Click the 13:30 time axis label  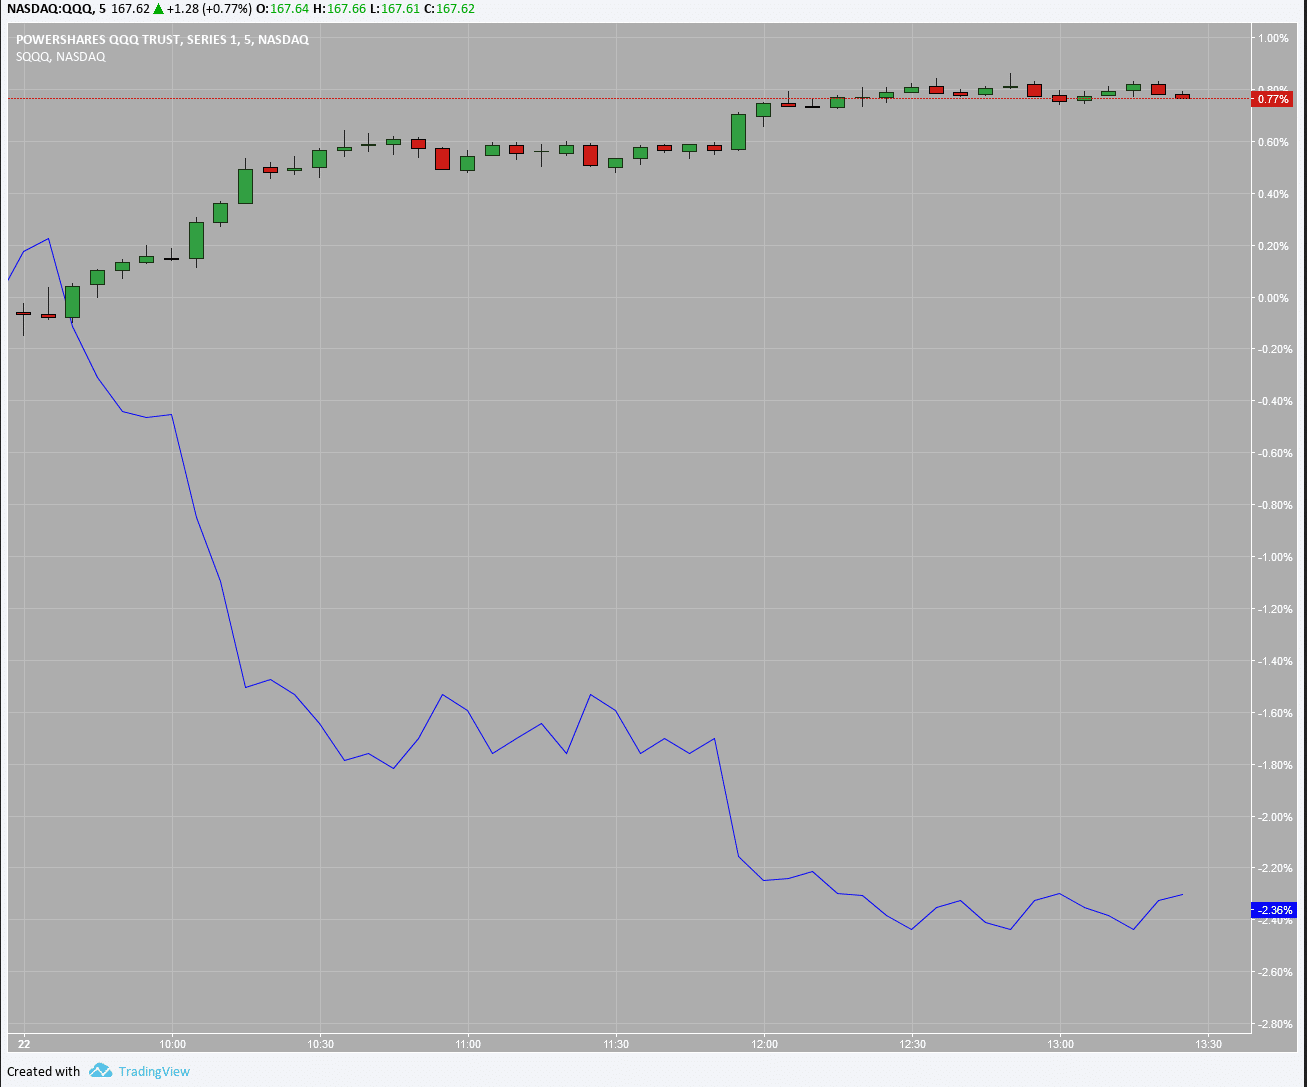(x=1208, y=1044)
